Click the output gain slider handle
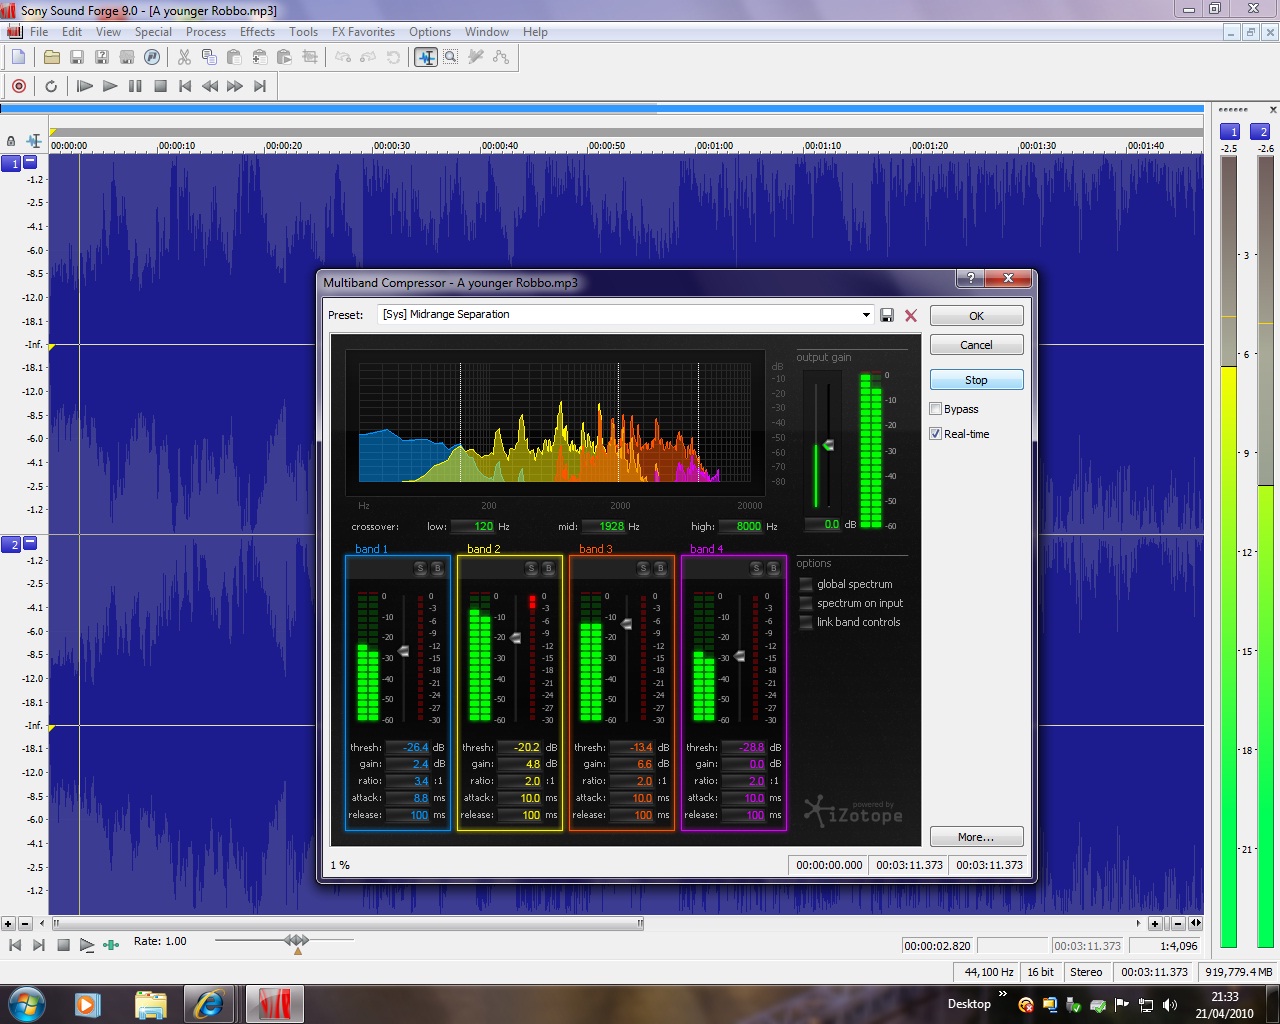This screenshot has width=1280, height=1024. (x=828, y=445)
